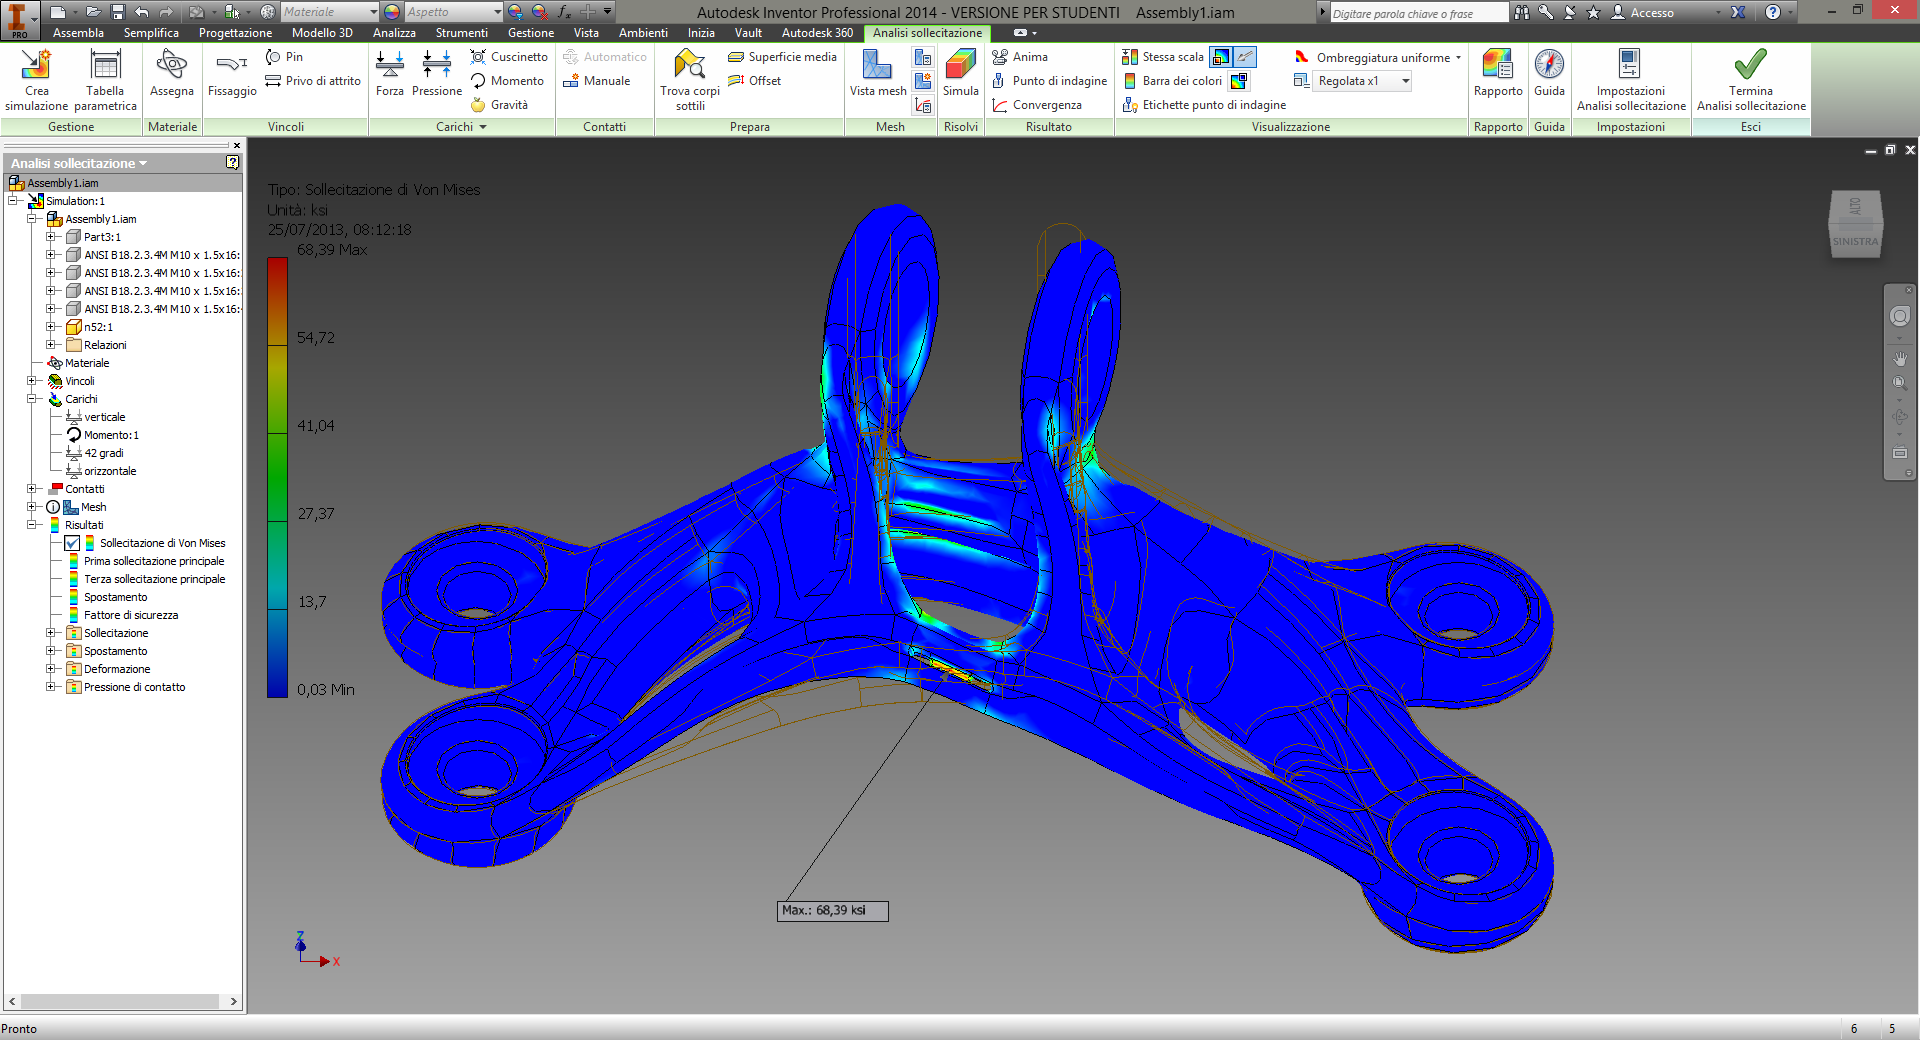Select Prima sollecitazione principale result
The width and height of the screenshot is (1920, 1040).
point(154,561)
